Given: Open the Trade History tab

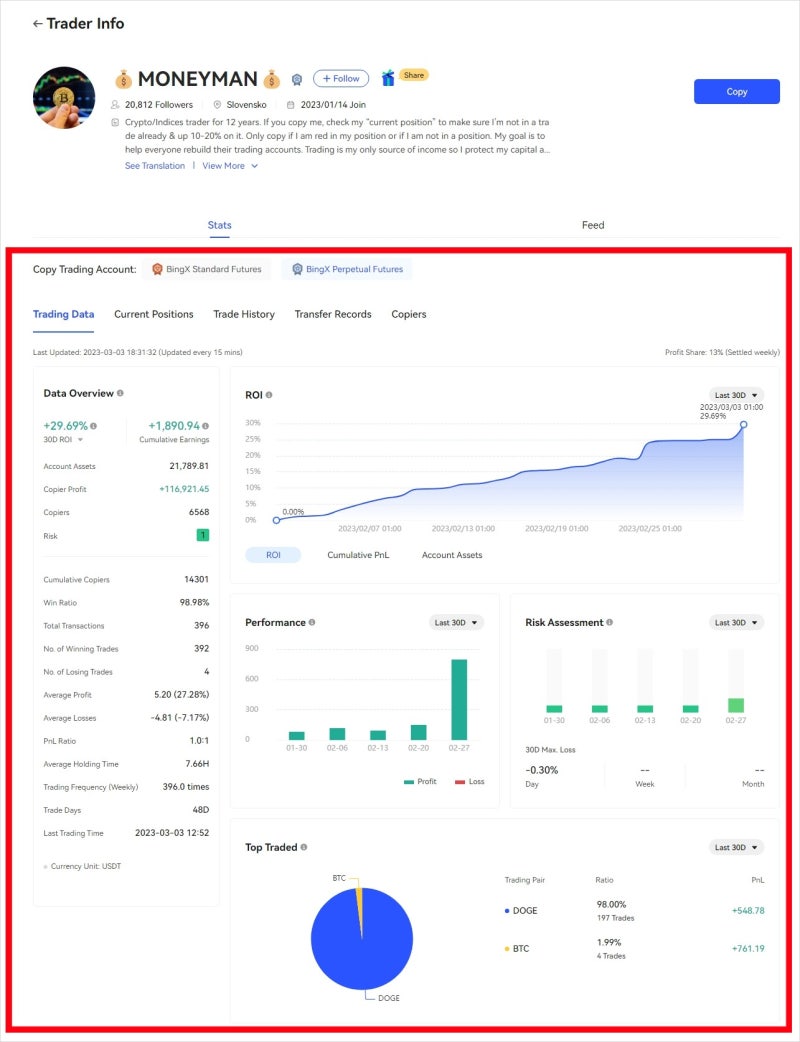Looking at the screenshot, I should pyautogui.click(x=244, y=314).
